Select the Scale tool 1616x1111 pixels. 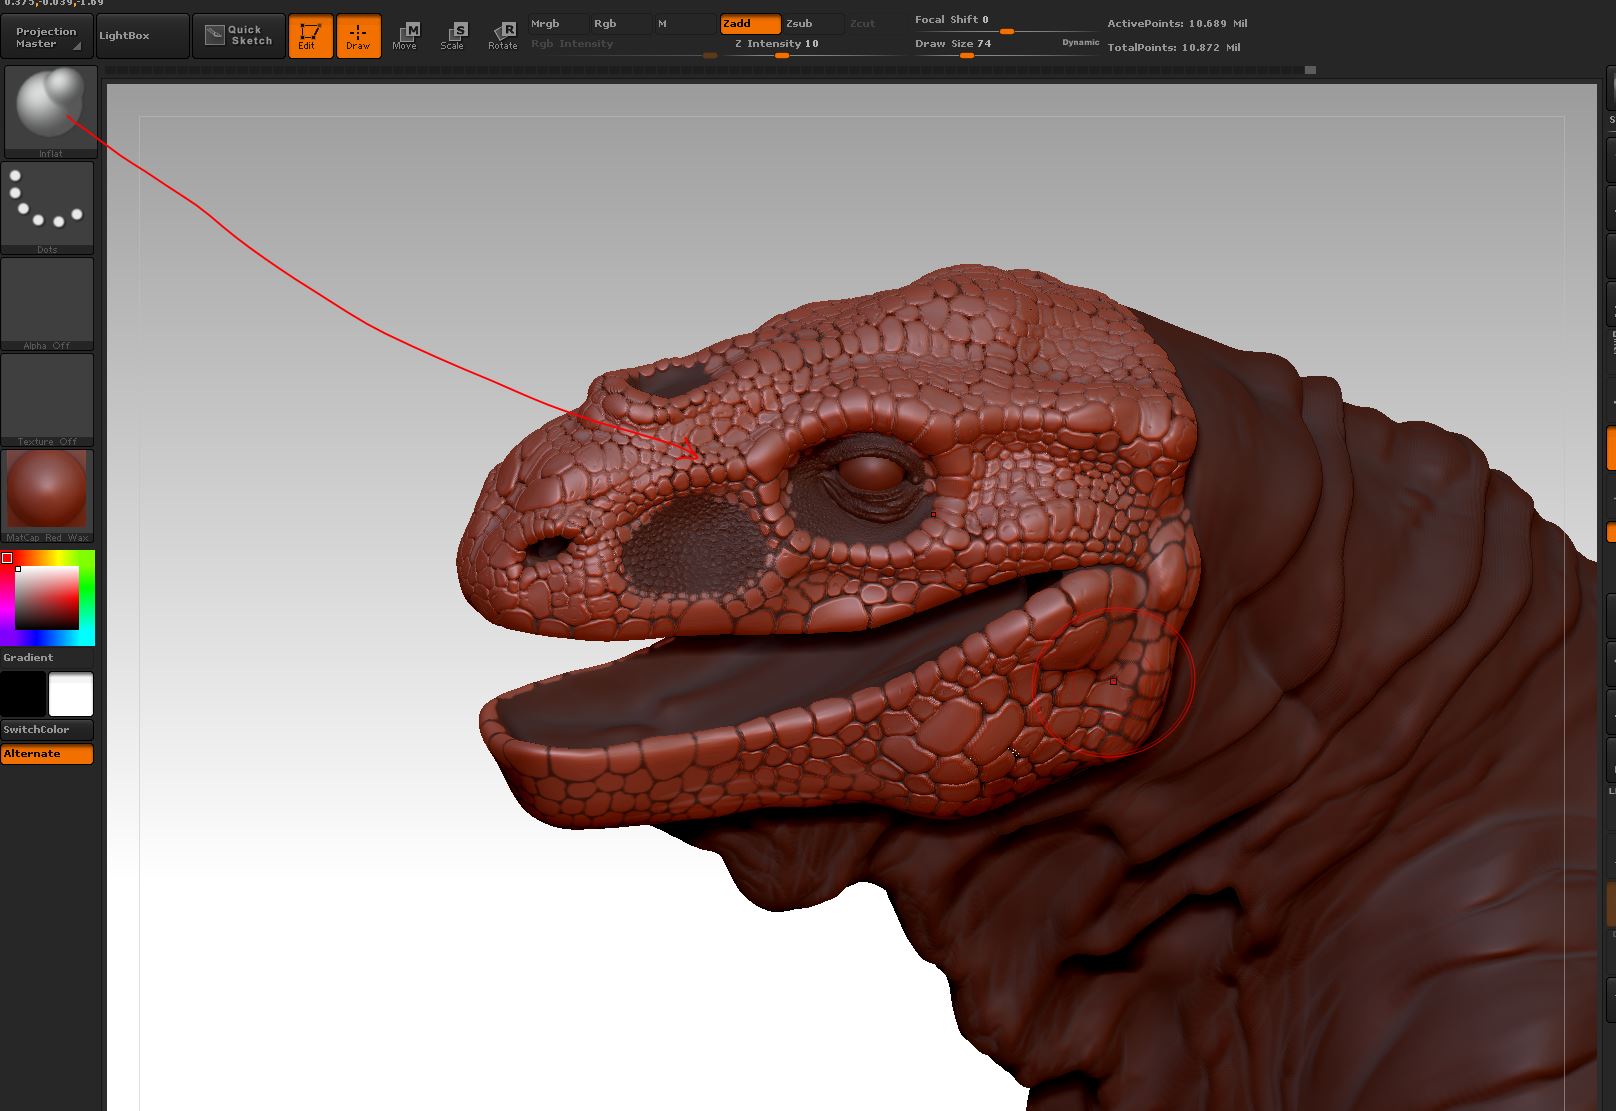click(x=453, y=37)
